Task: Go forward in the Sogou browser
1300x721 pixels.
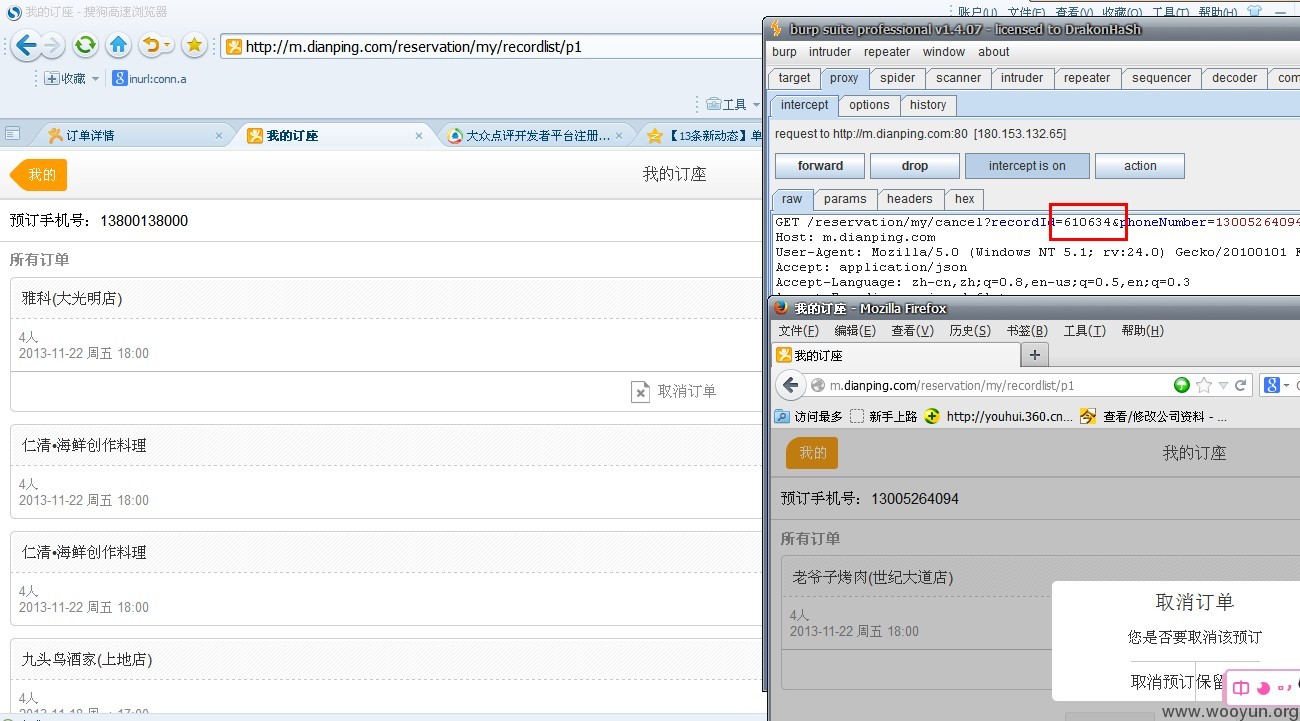Action: point(52,45)
